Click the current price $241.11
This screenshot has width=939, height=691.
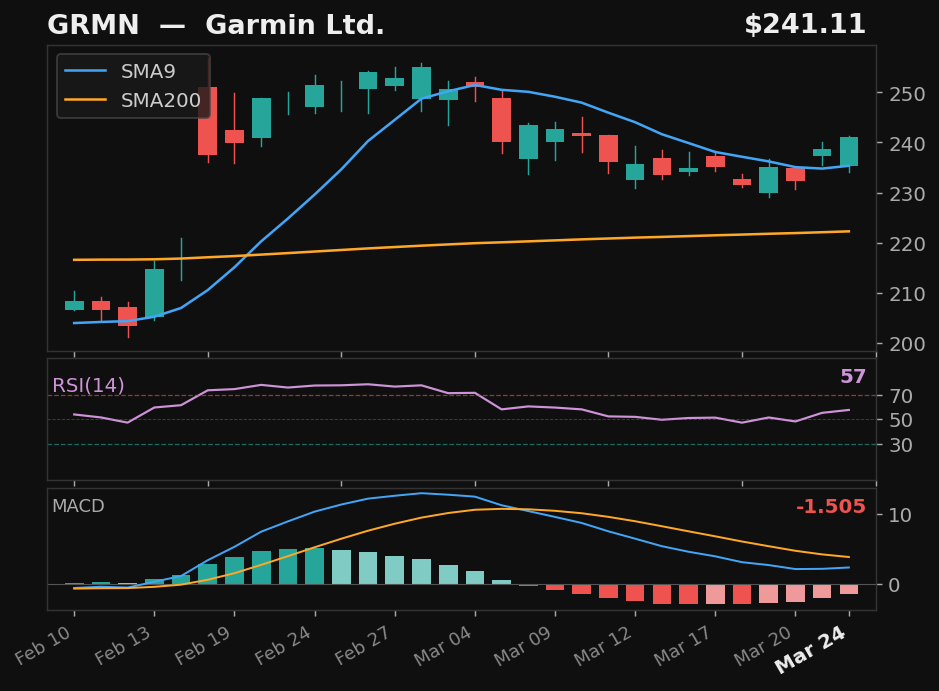pyautogui.click(x=805, y=23)
